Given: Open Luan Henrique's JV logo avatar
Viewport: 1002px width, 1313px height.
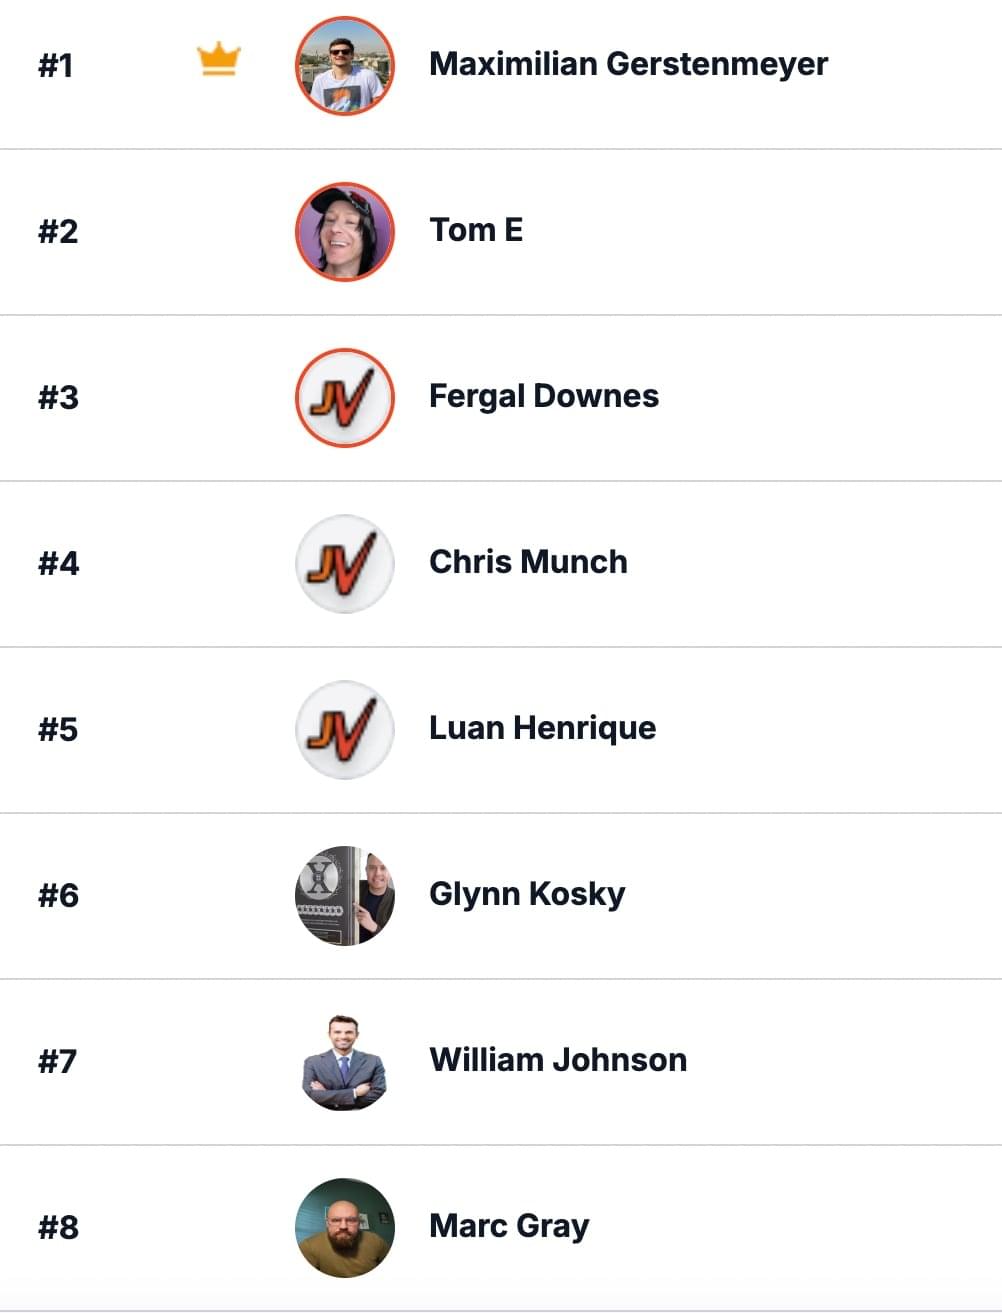Looking at the screenshot, I should [345, 730].
